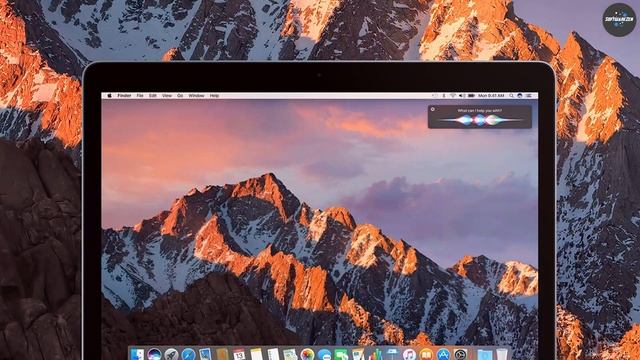Open Calendar icon showing 13
640x360 pixels.
point(239,354)
